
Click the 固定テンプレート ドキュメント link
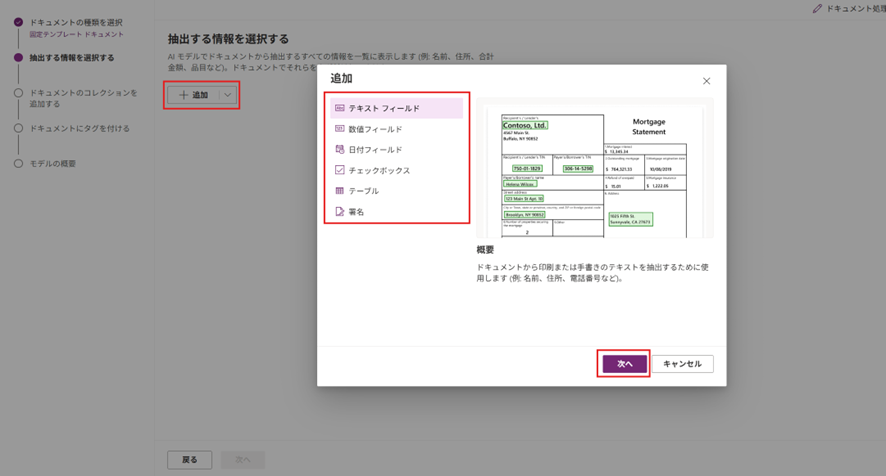76,34
